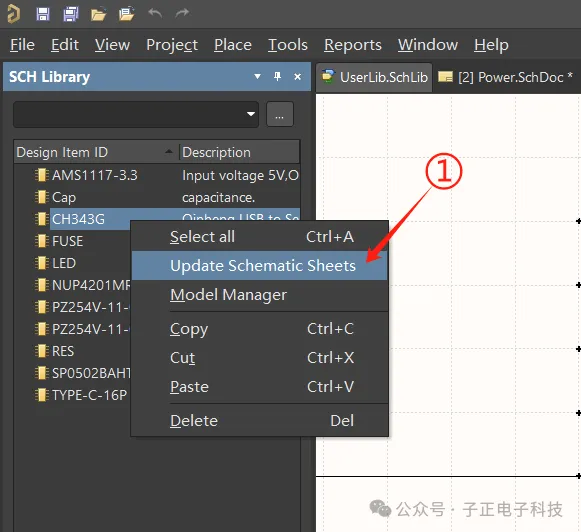581x532 pixels.
Task: Select the AMS1117-3.3 component
Action: point(94,175)
